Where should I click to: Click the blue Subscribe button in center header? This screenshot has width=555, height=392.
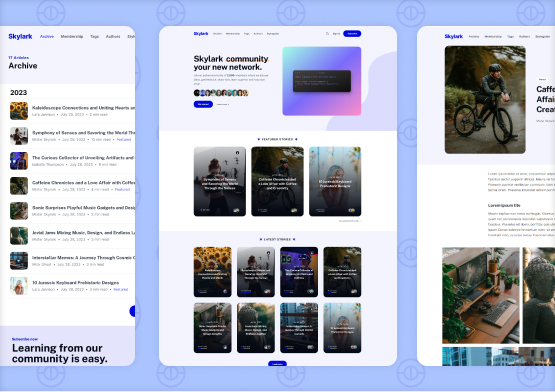pyautogui.click(x=352, y=34)
